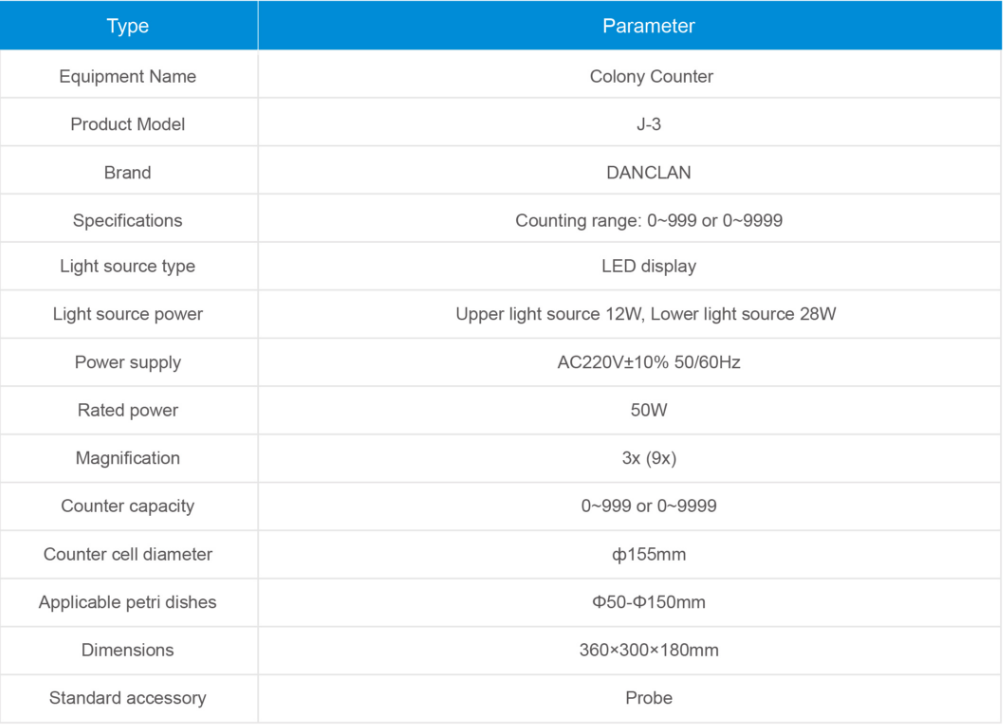
Task: Select the 360×300×180mm dimensions value
Action: click(648, 650)
